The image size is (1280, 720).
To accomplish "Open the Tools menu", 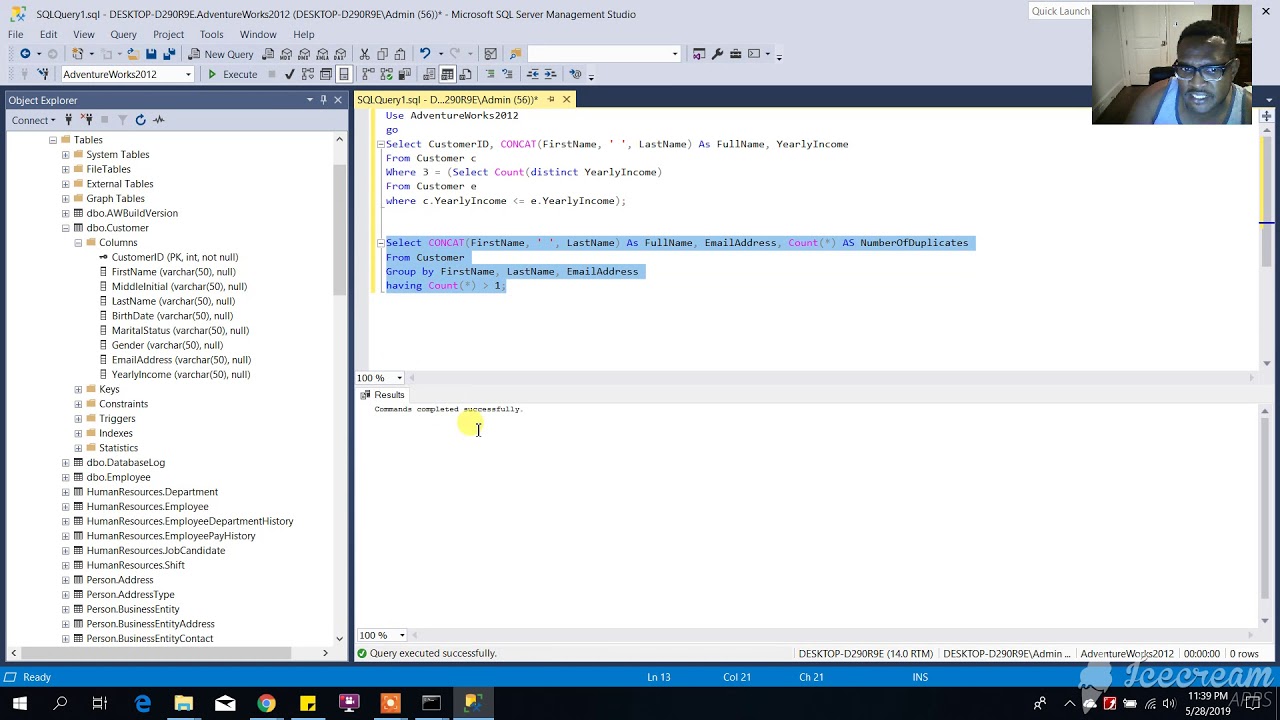I will click(211, 34).
